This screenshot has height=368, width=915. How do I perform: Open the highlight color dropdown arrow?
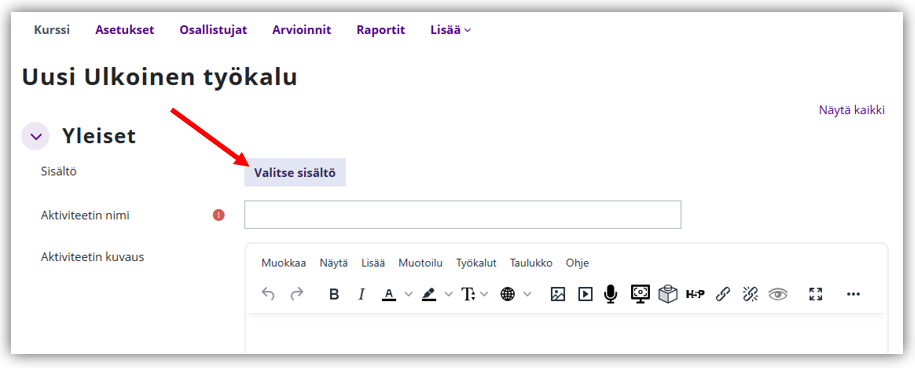pos(448,295)
